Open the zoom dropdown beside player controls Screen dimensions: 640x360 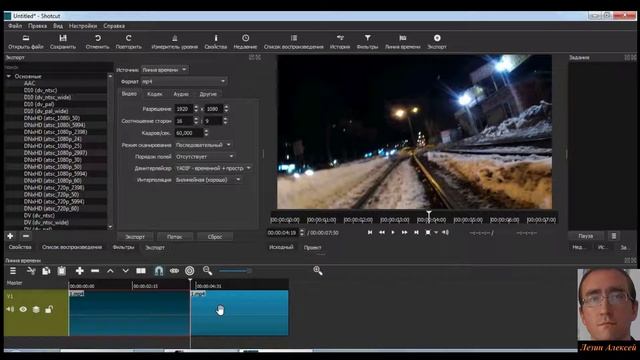pyautogui.click(x=436, y=232)
